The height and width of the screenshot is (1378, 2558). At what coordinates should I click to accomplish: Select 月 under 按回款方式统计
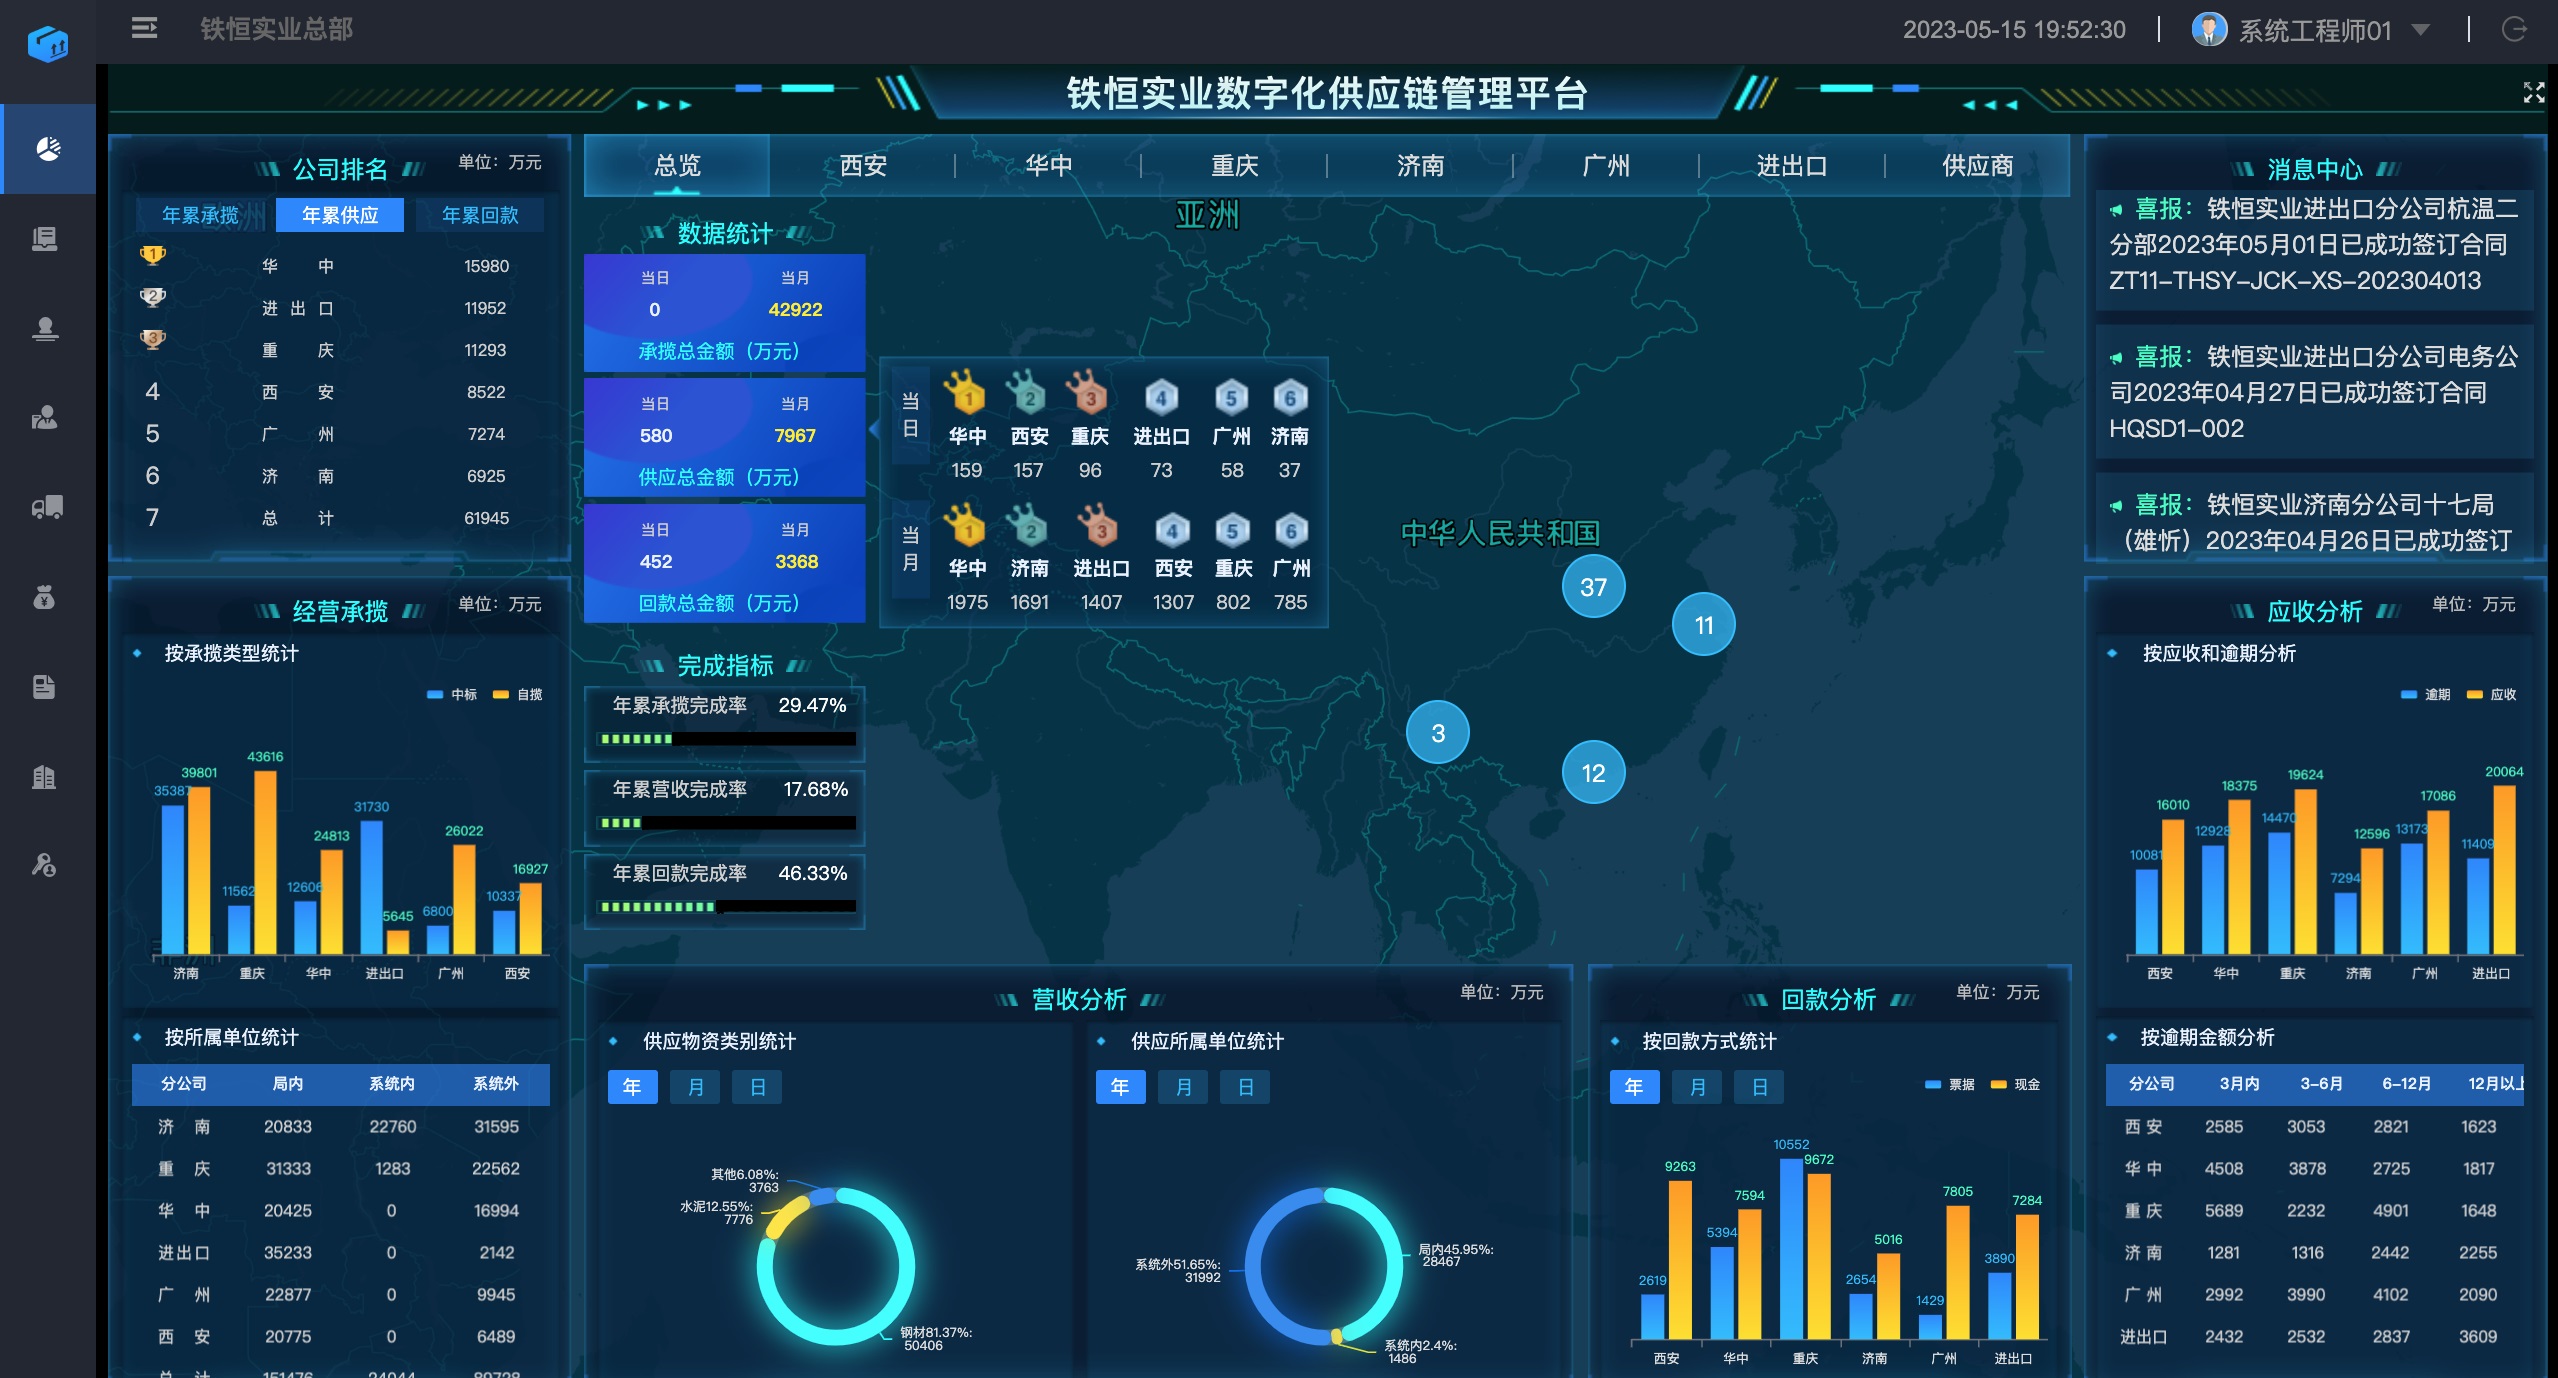pyautogui.click(x=1697, y=1087)
